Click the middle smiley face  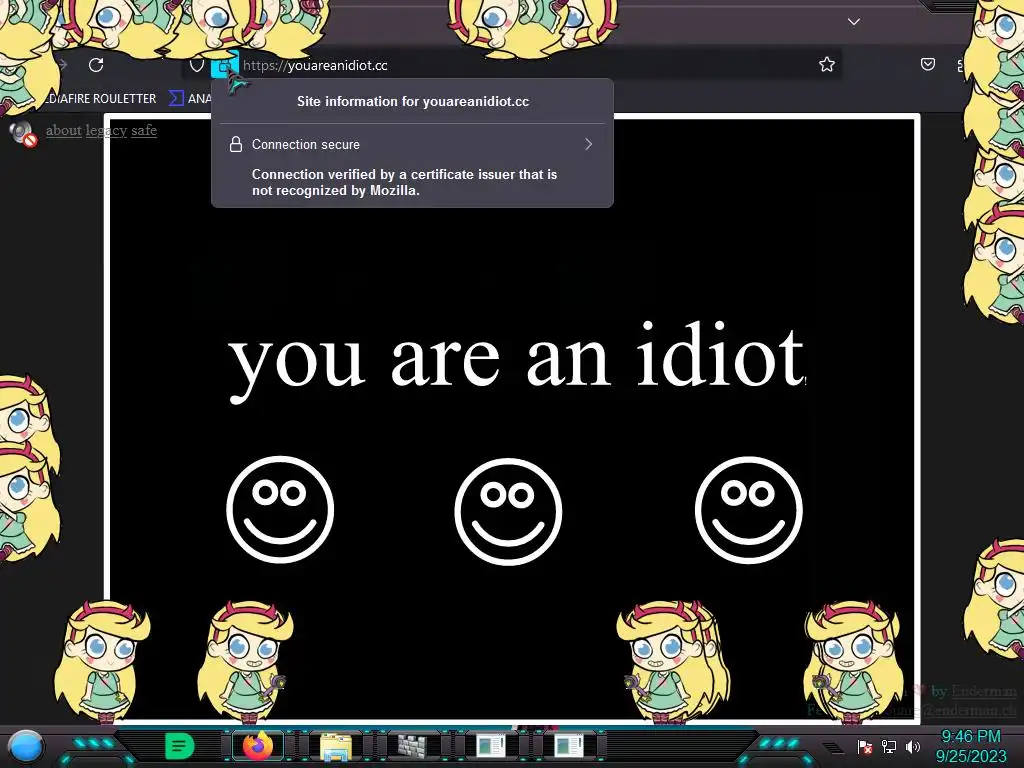(x=508, y=511)
